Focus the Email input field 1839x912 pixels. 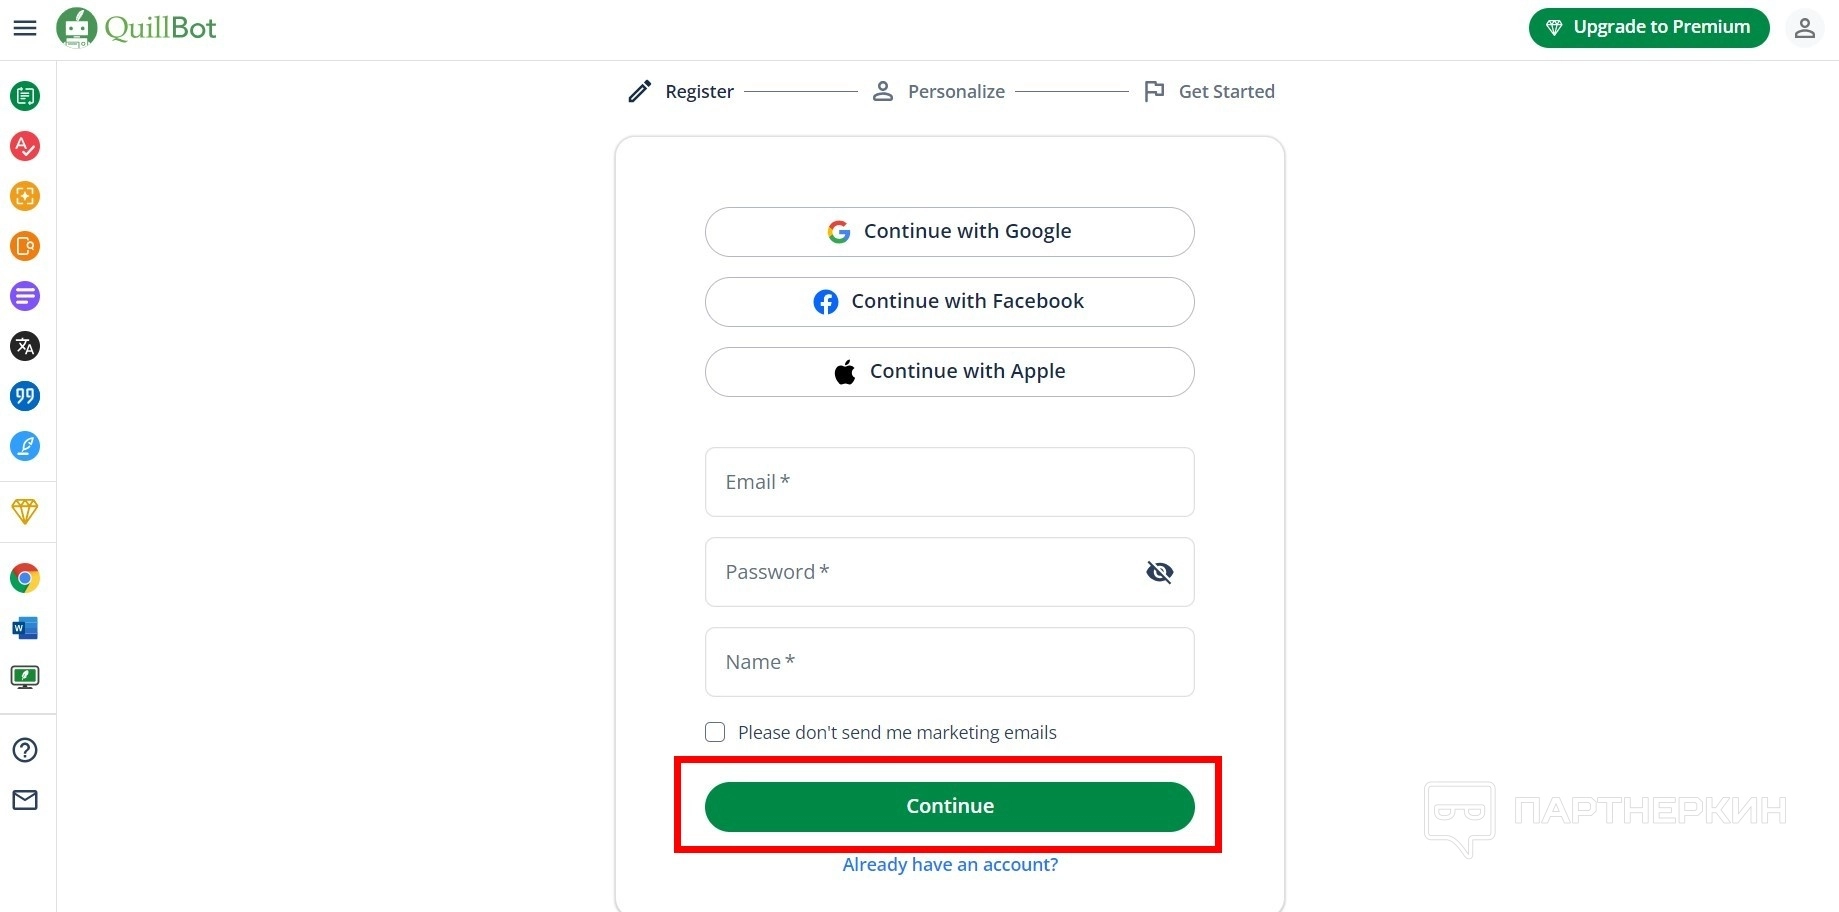(949, 482)
